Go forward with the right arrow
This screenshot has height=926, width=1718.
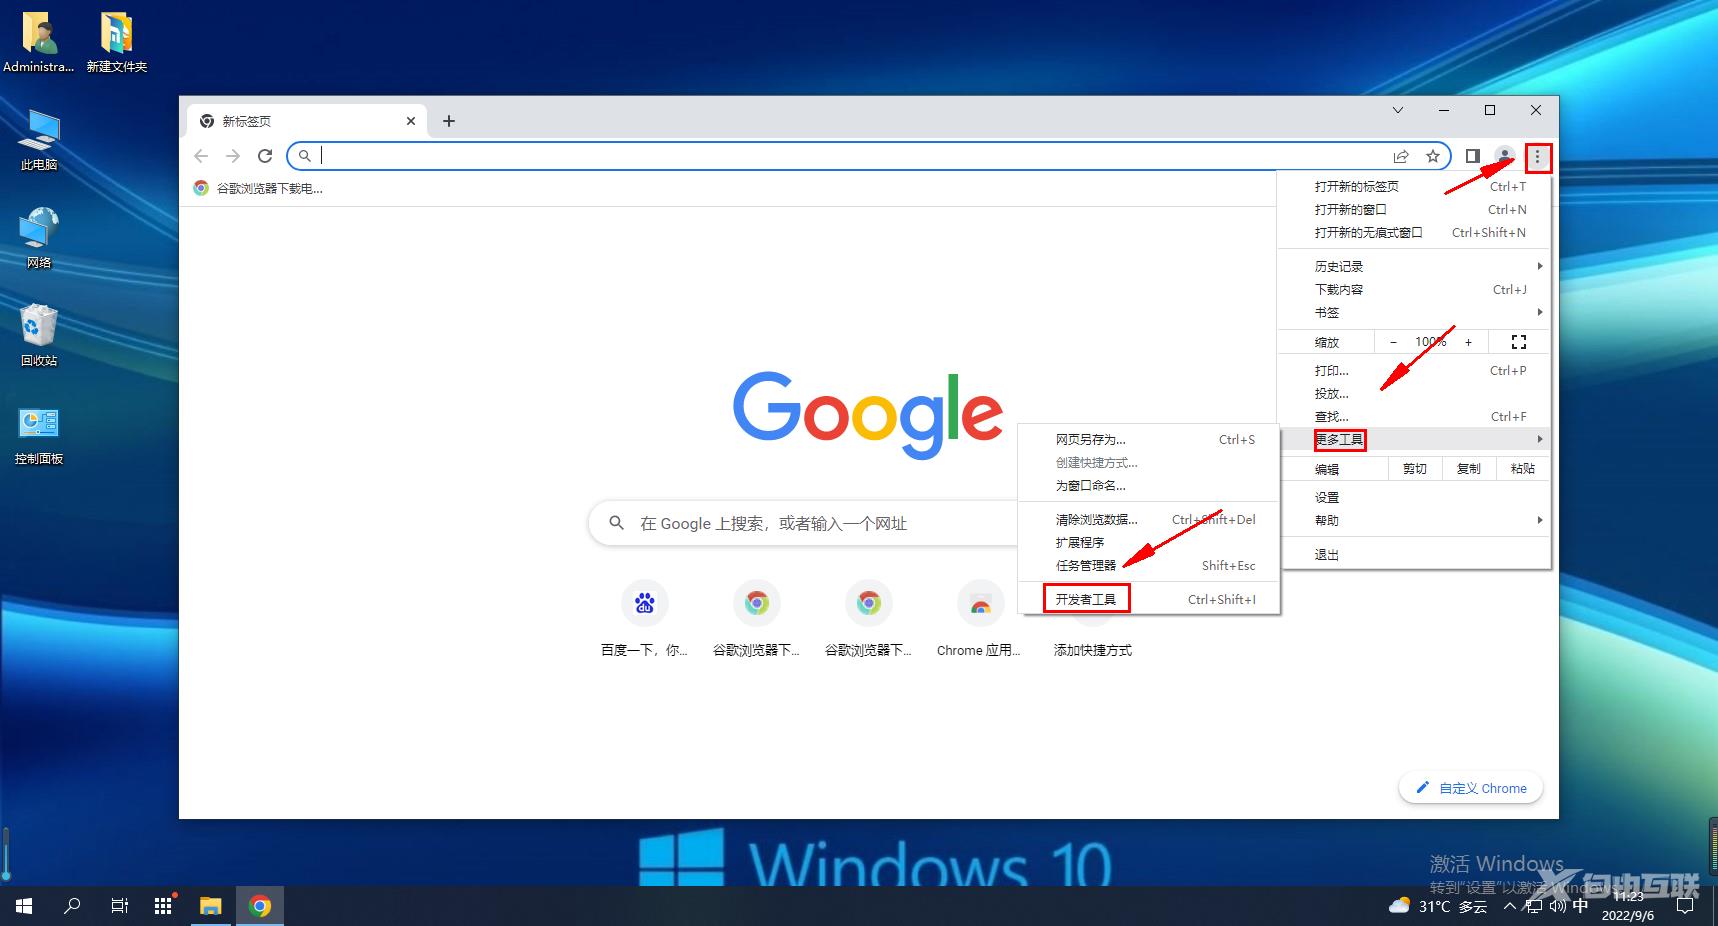[x=233, y=156]
